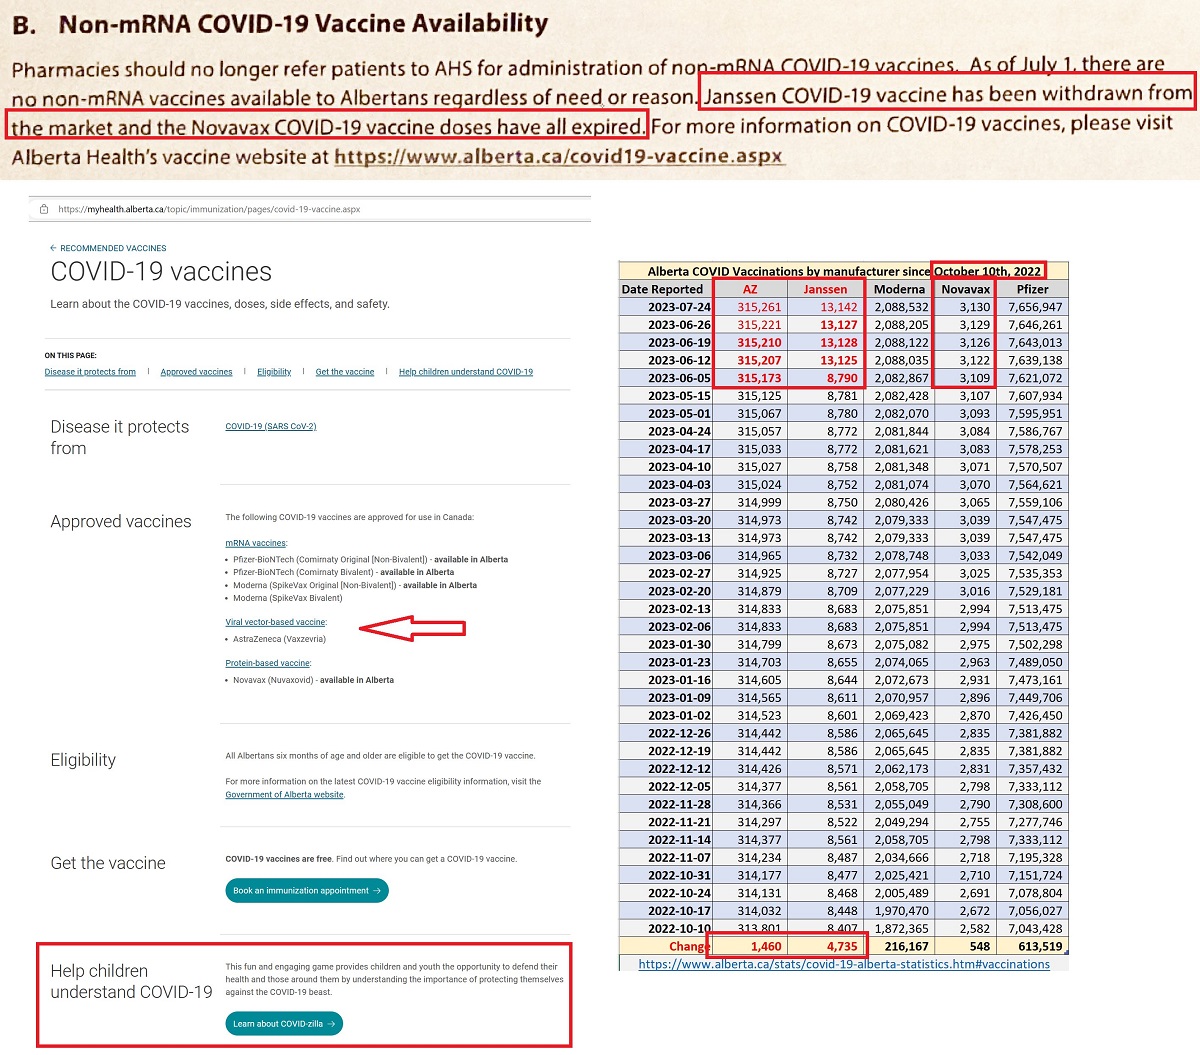
Task: Select the 'COVID-19 vaccines' page title
Action: (161, 272)
